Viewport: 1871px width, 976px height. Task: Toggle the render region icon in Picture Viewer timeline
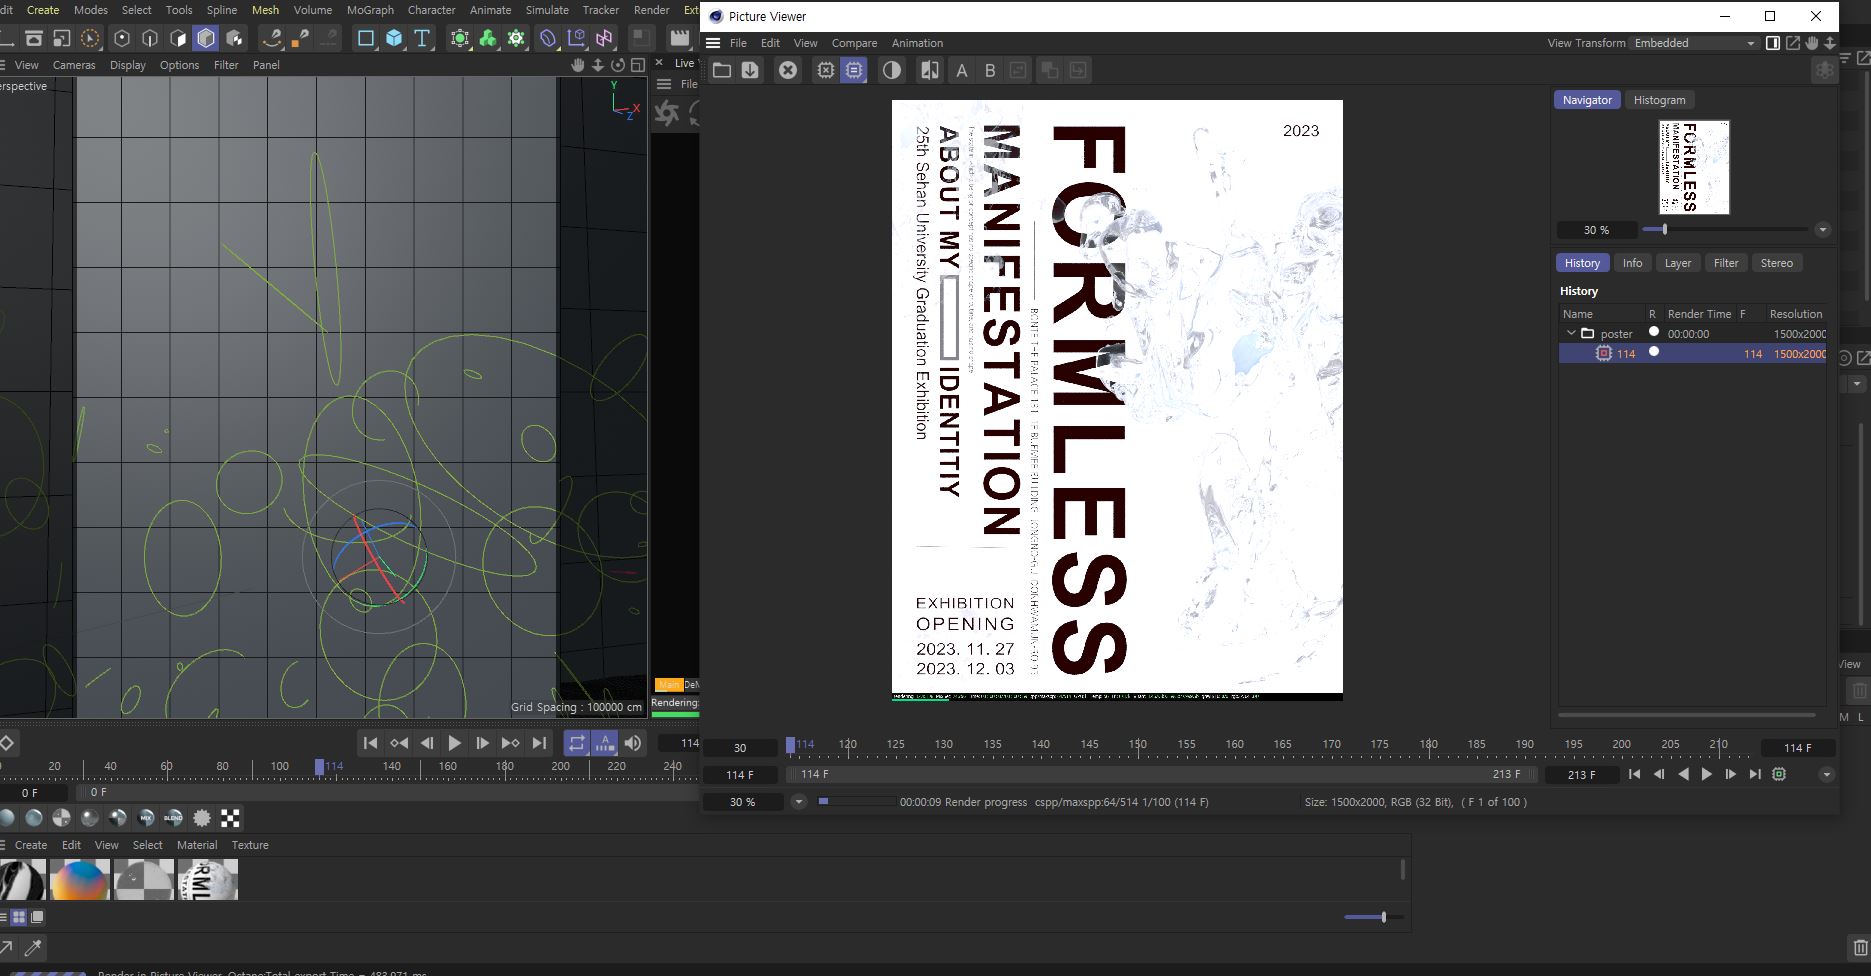1779,774
